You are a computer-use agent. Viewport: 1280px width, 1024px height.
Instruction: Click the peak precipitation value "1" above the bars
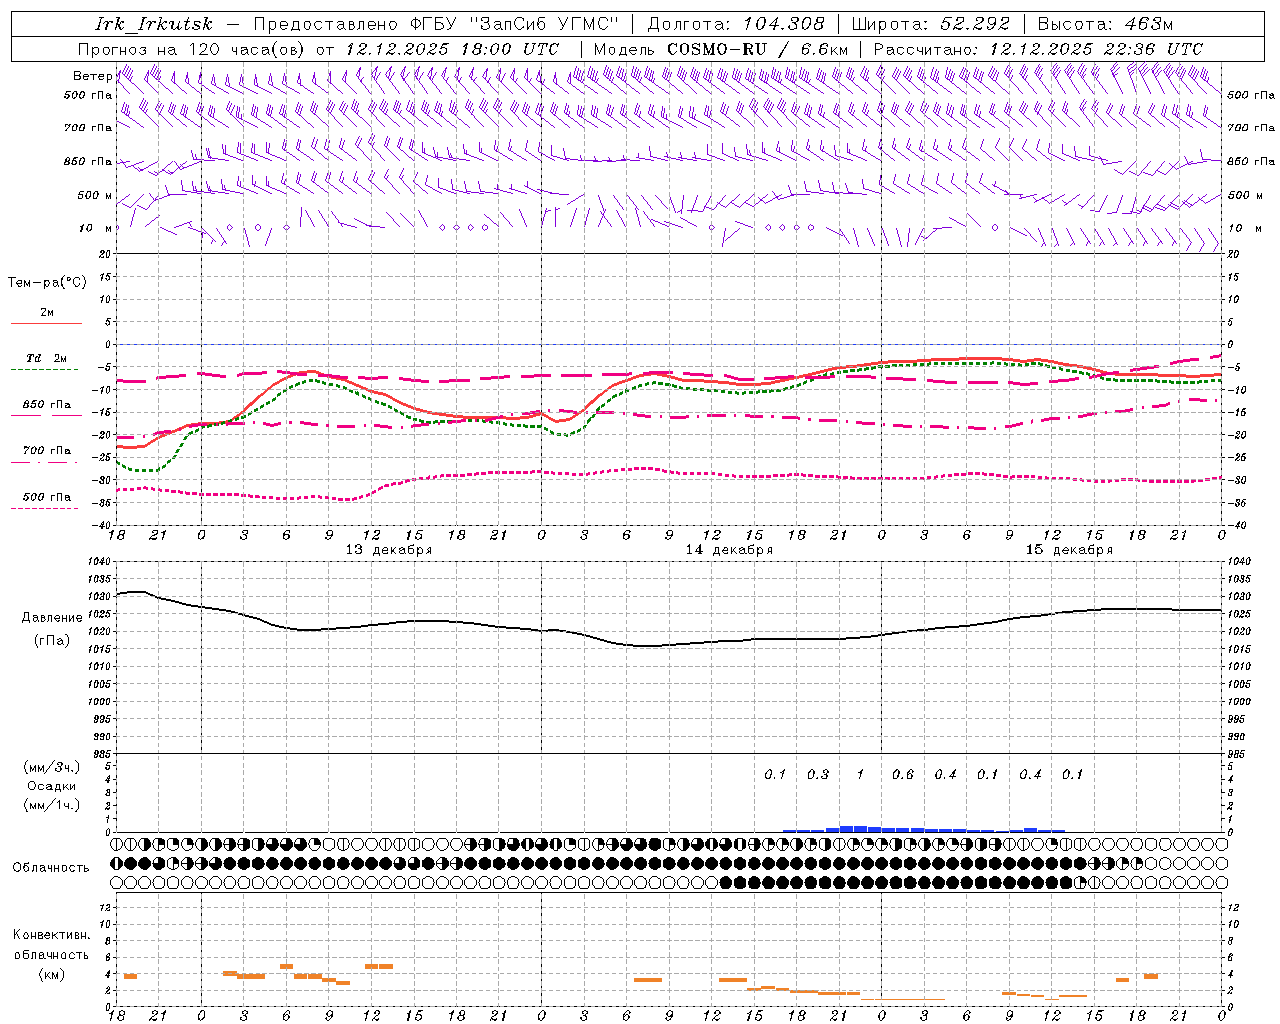(x=860, y=775)
